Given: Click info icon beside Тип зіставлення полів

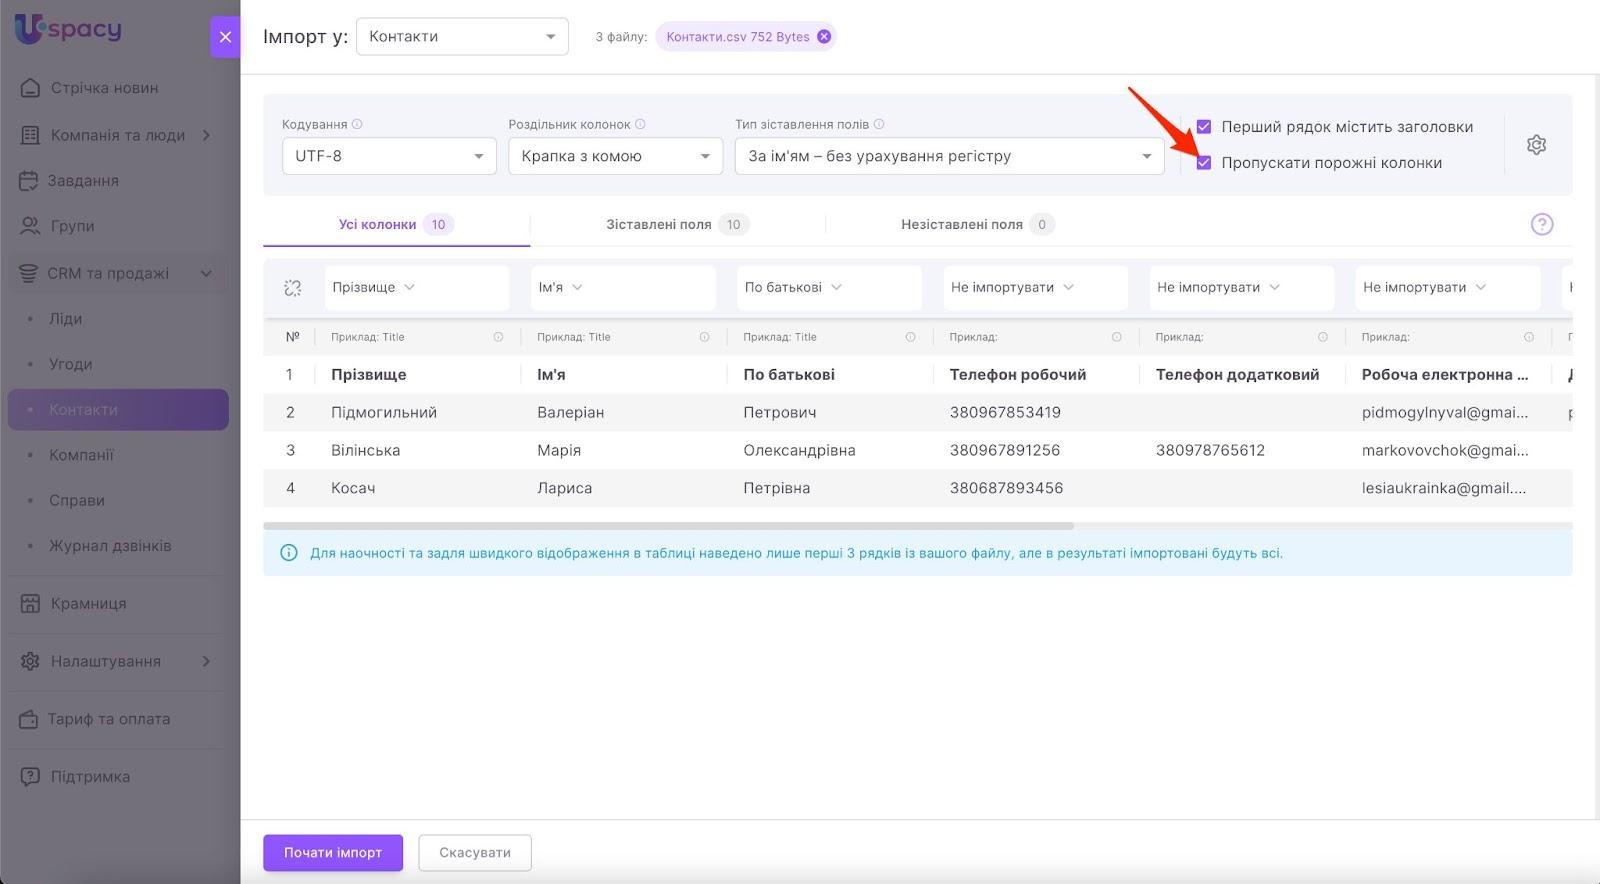Looking at the screenshot, I should coord(879,124).
